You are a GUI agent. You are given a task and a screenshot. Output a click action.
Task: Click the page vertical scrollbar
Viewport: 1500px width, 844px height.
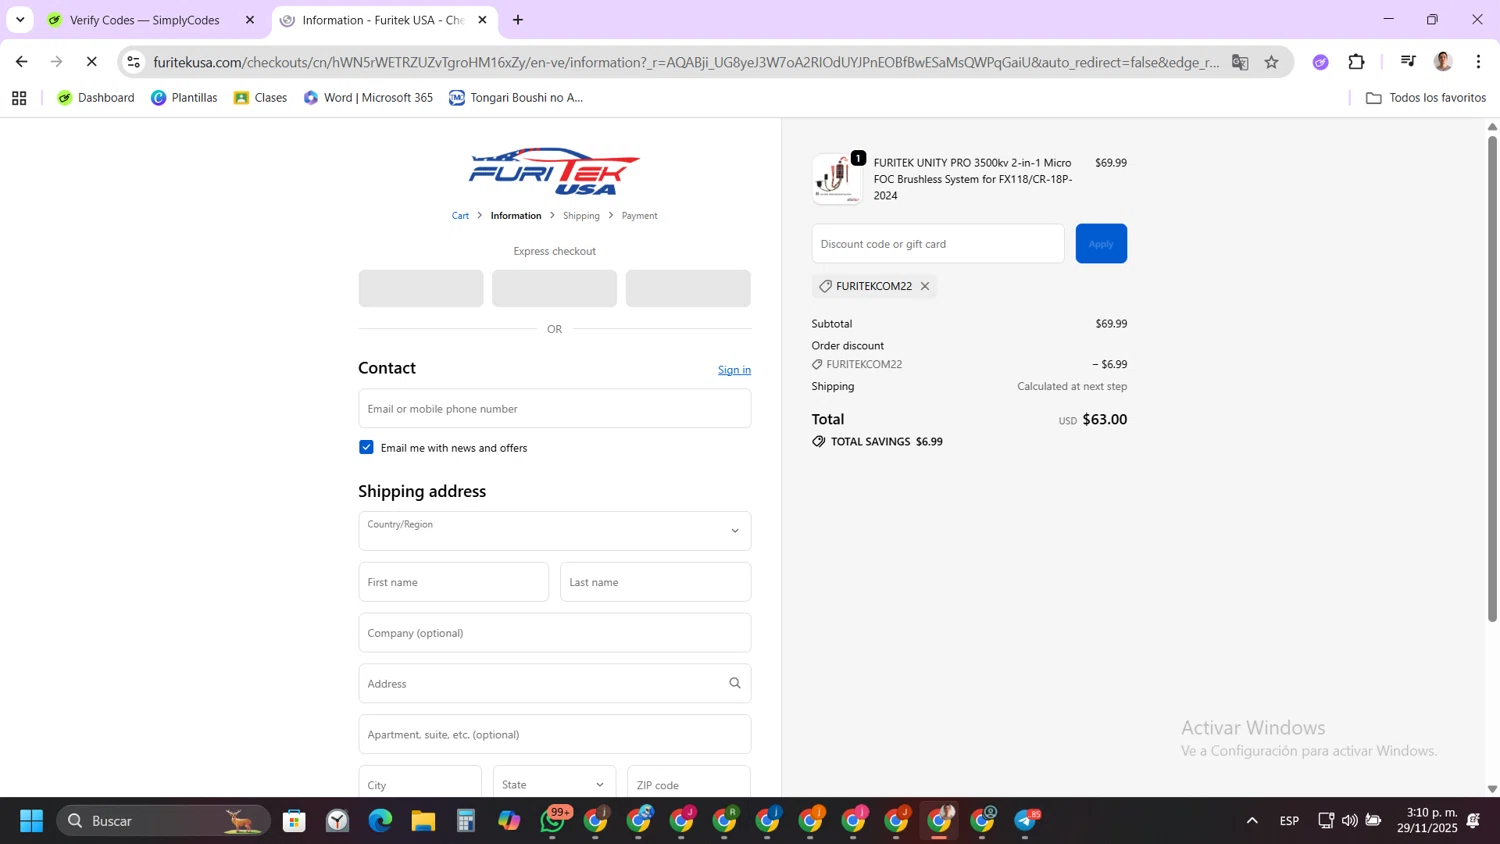point(1492,380)
